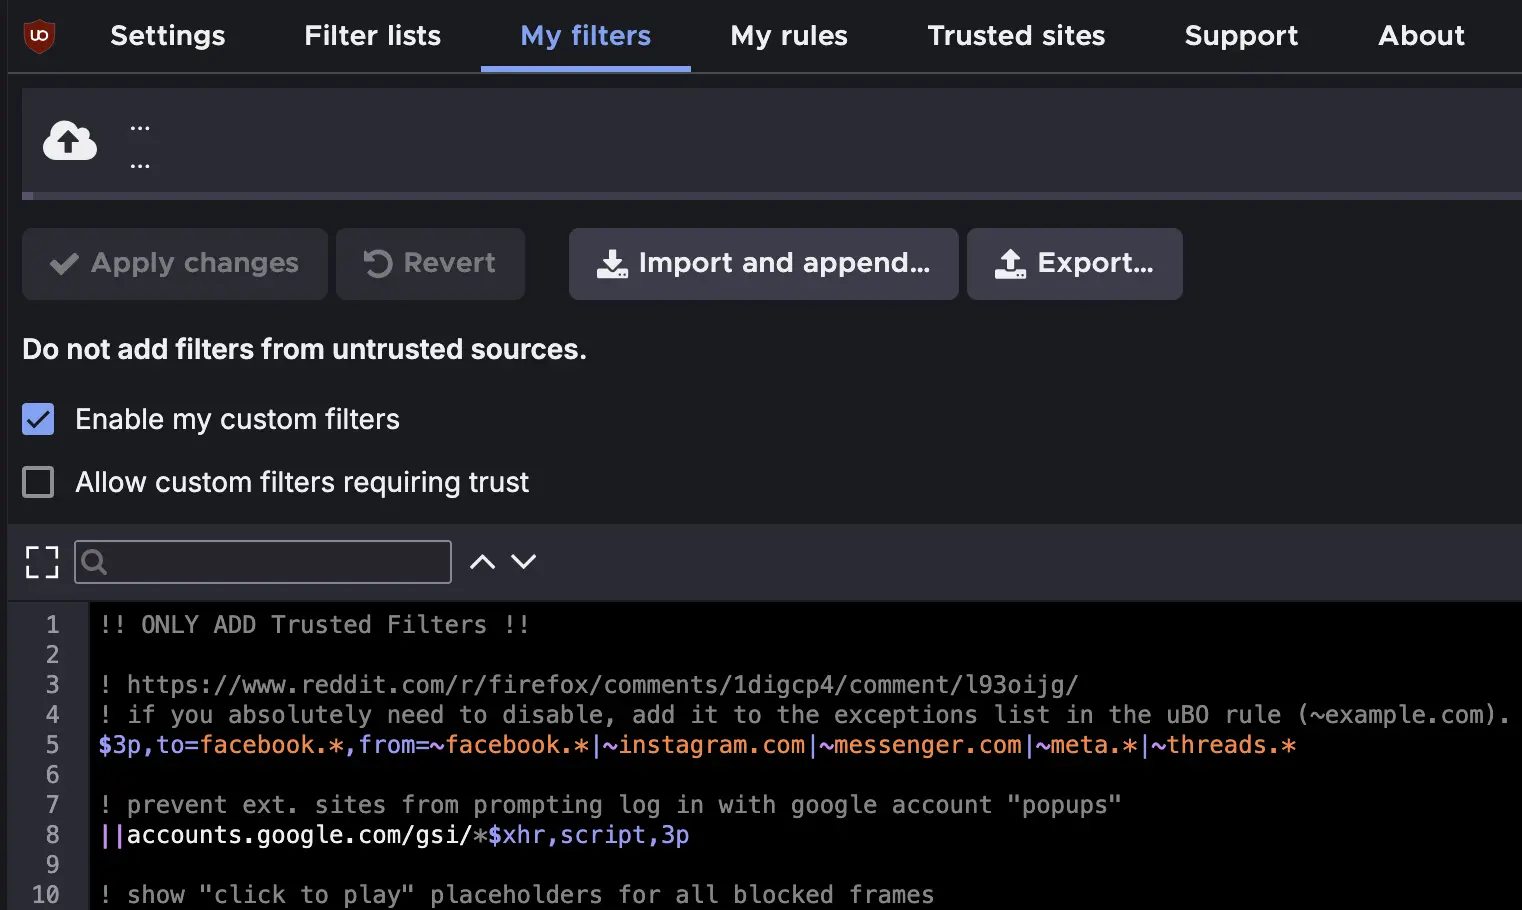Click Import and append button
Screen dimensions: 1522x910
pos(763,264)
